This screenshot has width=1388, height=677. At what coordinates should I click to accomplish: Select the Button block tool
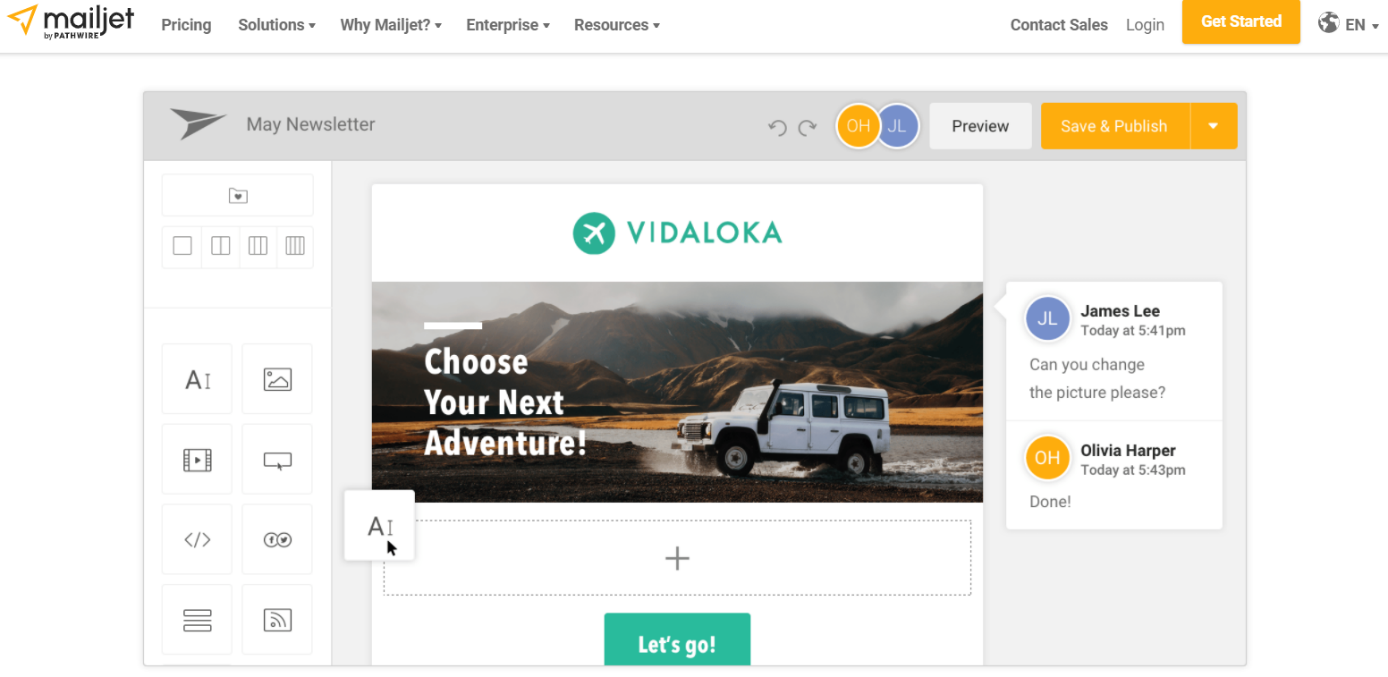(277, 459)
